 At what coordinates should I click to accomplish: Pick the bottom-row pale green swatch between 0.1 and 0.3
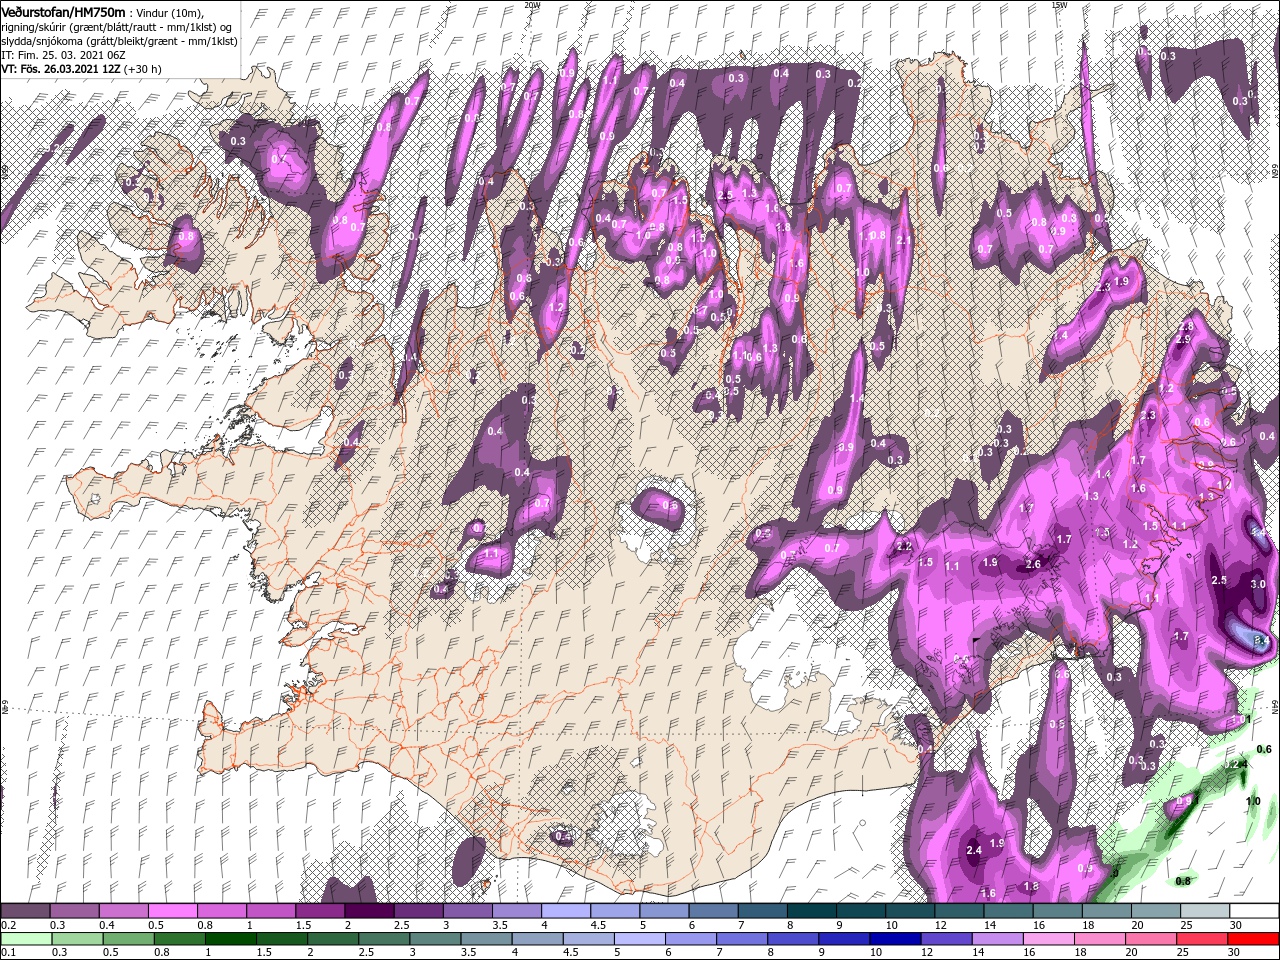pos(27,939)
